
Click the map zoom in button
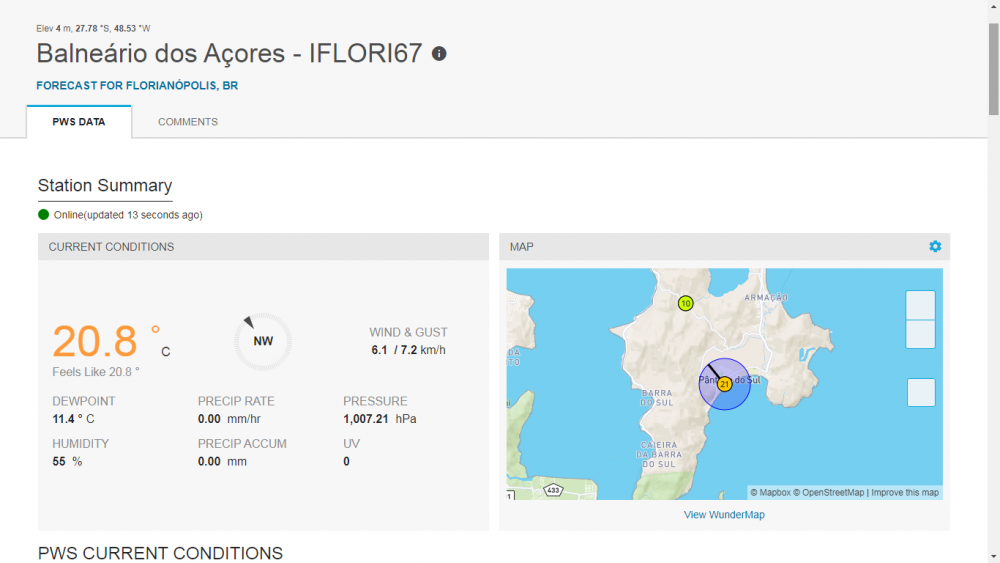pos(920,305)
